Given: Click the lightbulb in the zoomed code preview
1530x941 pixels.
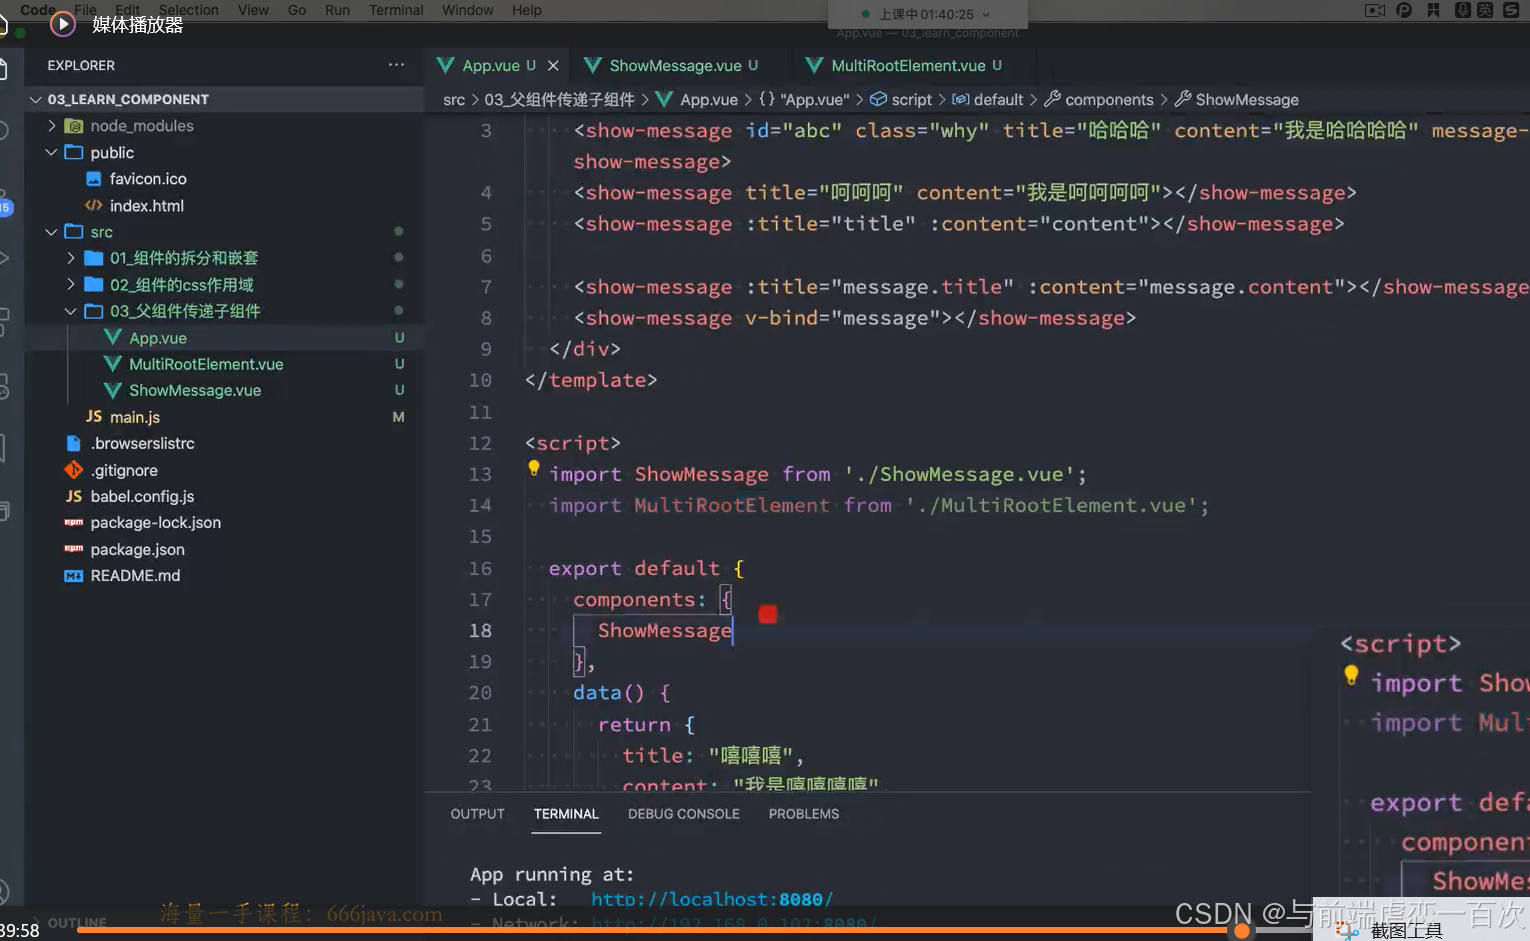Looking at the screenshot, I should point(1351,676).
